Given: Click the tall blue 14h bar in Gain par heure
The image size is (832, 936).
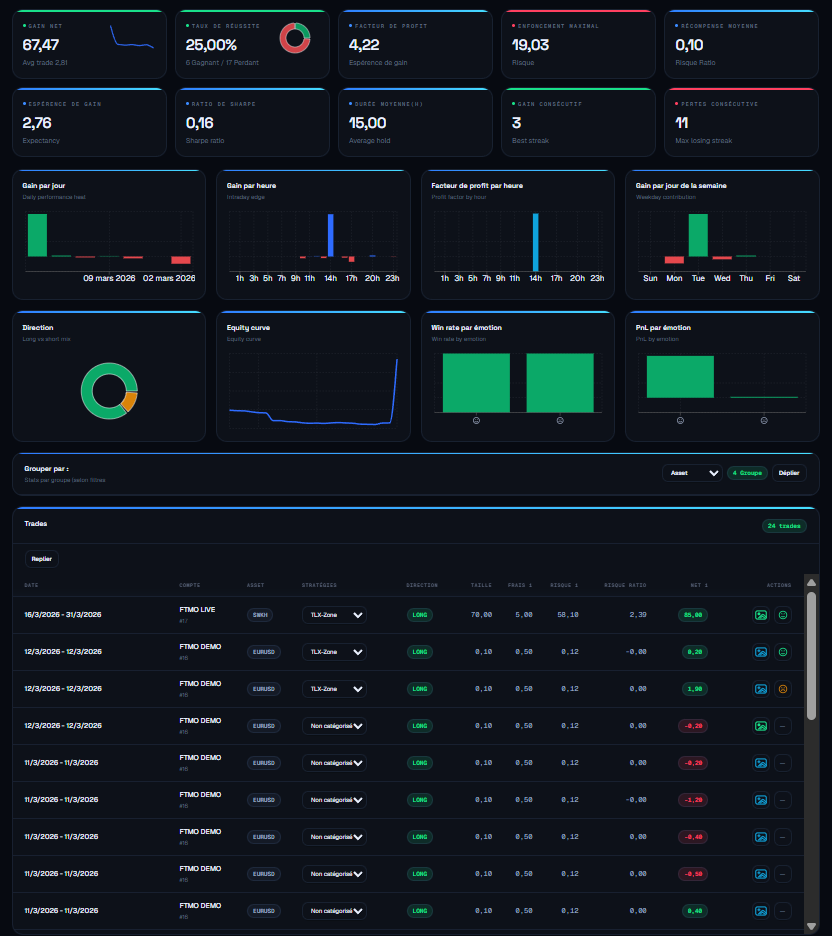Looking at the screenshot, I should tap(331, 235).
